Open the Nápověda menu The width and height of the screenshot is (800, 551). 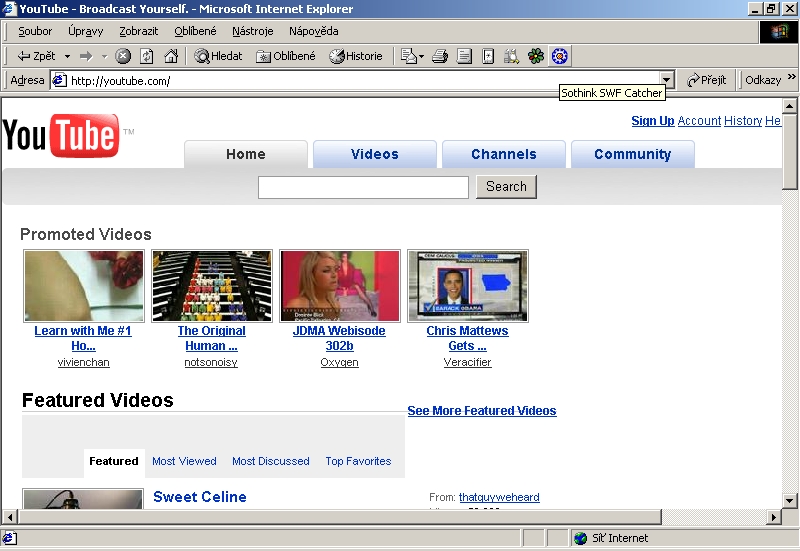tap(314, 32)
